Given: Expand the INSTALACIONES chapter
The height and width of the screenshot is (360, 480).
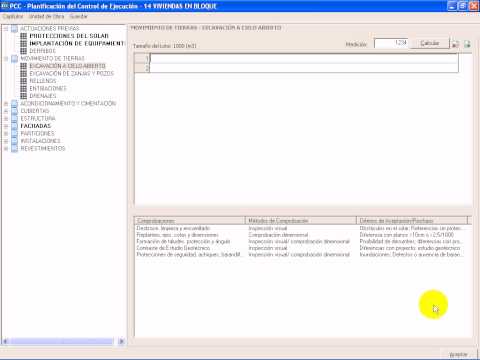Looking at the screenshot, I should pos(6,141).
